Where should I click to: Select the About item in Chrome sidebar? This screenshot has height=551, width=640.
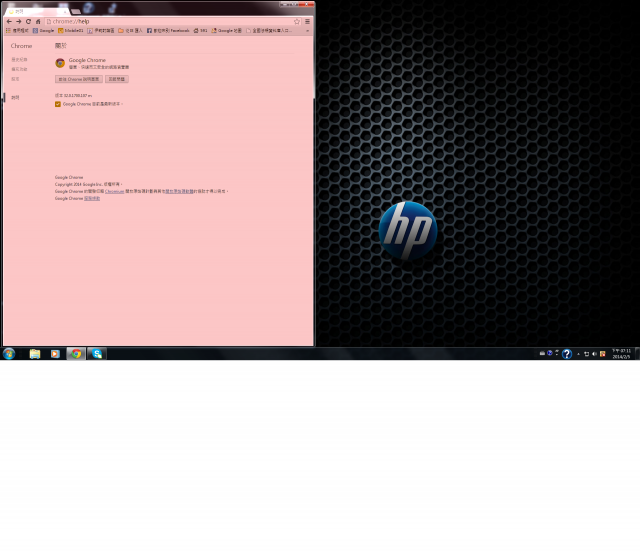coord(15,98)
